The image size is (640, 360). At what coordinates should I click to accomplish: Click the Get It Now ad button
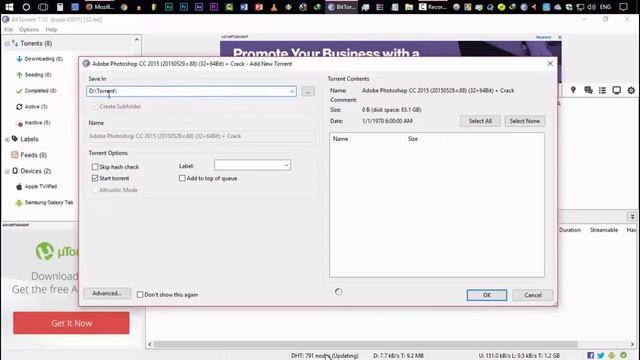pyautogui.click(x=71, y=323)
